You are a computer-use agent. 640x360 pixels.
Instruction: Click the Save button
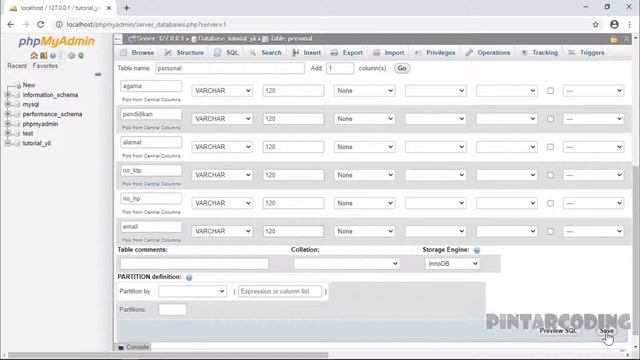click(607, 331)
